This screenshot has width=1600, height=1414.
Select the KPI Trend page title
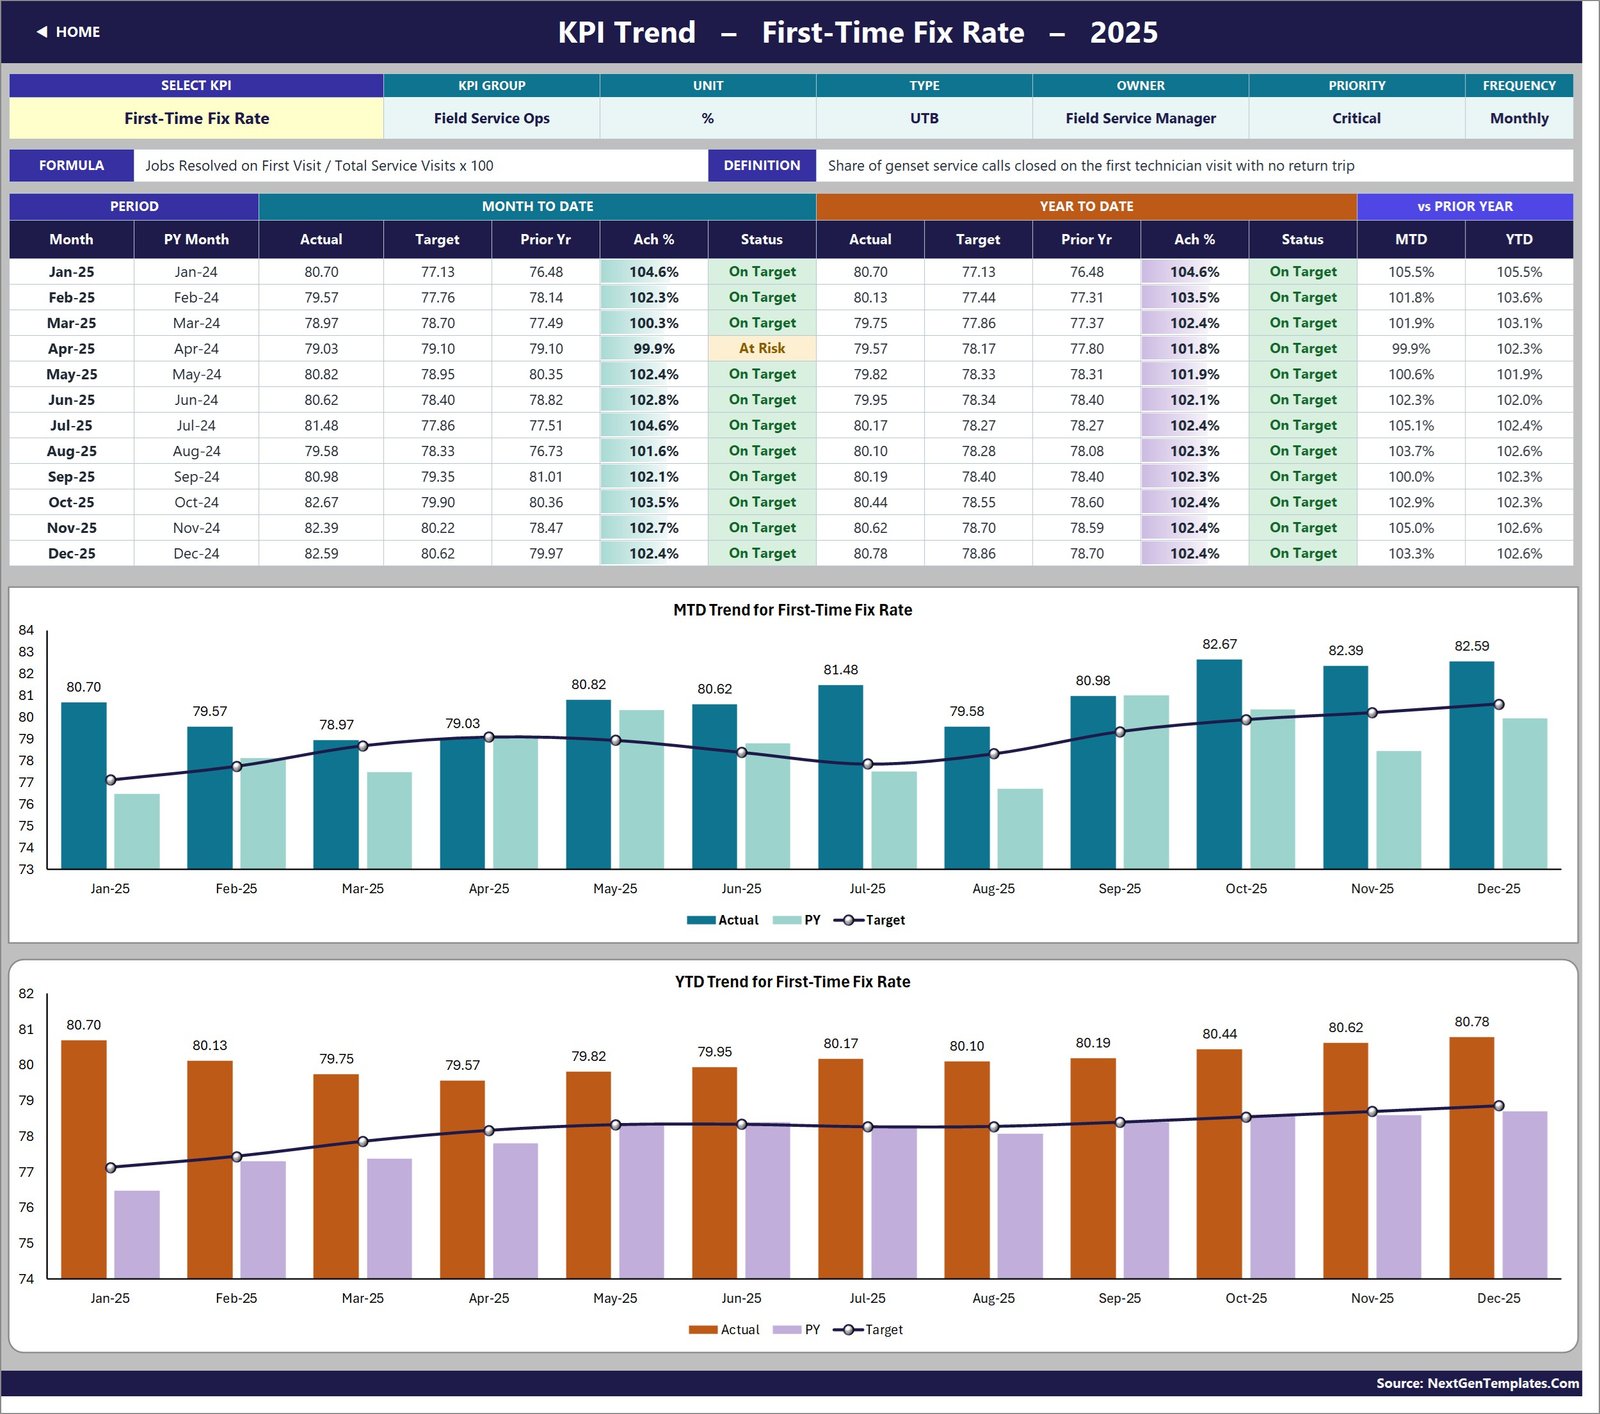tap(857, 32)
